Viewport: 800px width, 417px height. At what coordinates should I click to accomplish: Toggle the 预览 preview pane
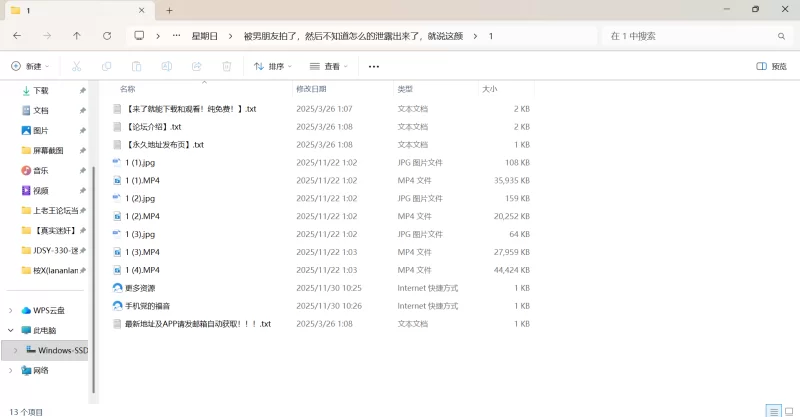(x=771, y=66)
